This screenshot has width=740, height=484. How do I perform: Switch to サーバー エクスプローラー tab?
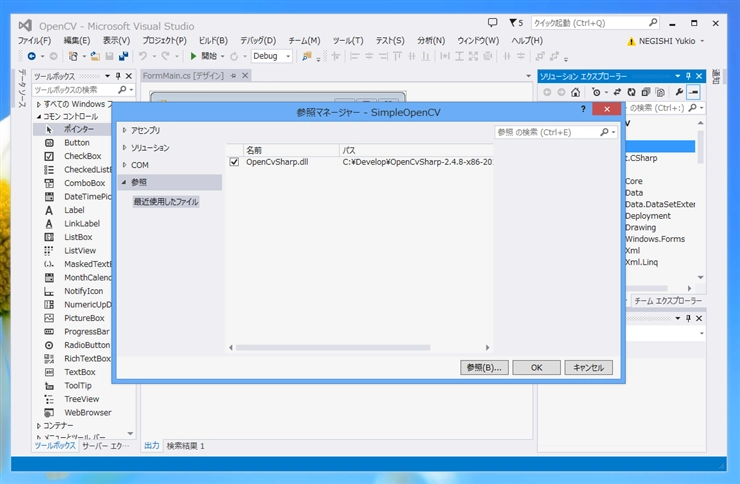(x=105, y=446)
